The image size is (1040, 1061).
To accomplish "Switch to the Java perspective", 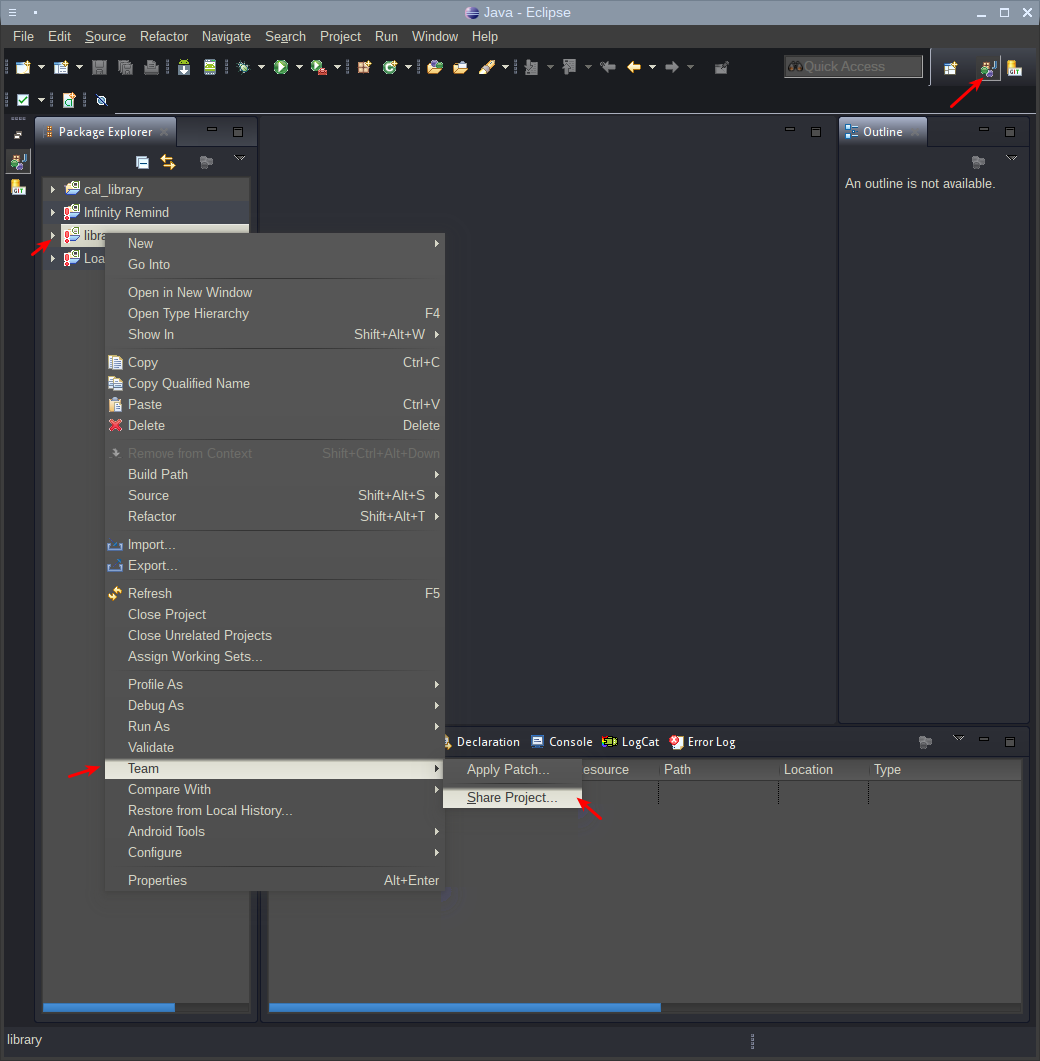I will click(x=986, y=67).
